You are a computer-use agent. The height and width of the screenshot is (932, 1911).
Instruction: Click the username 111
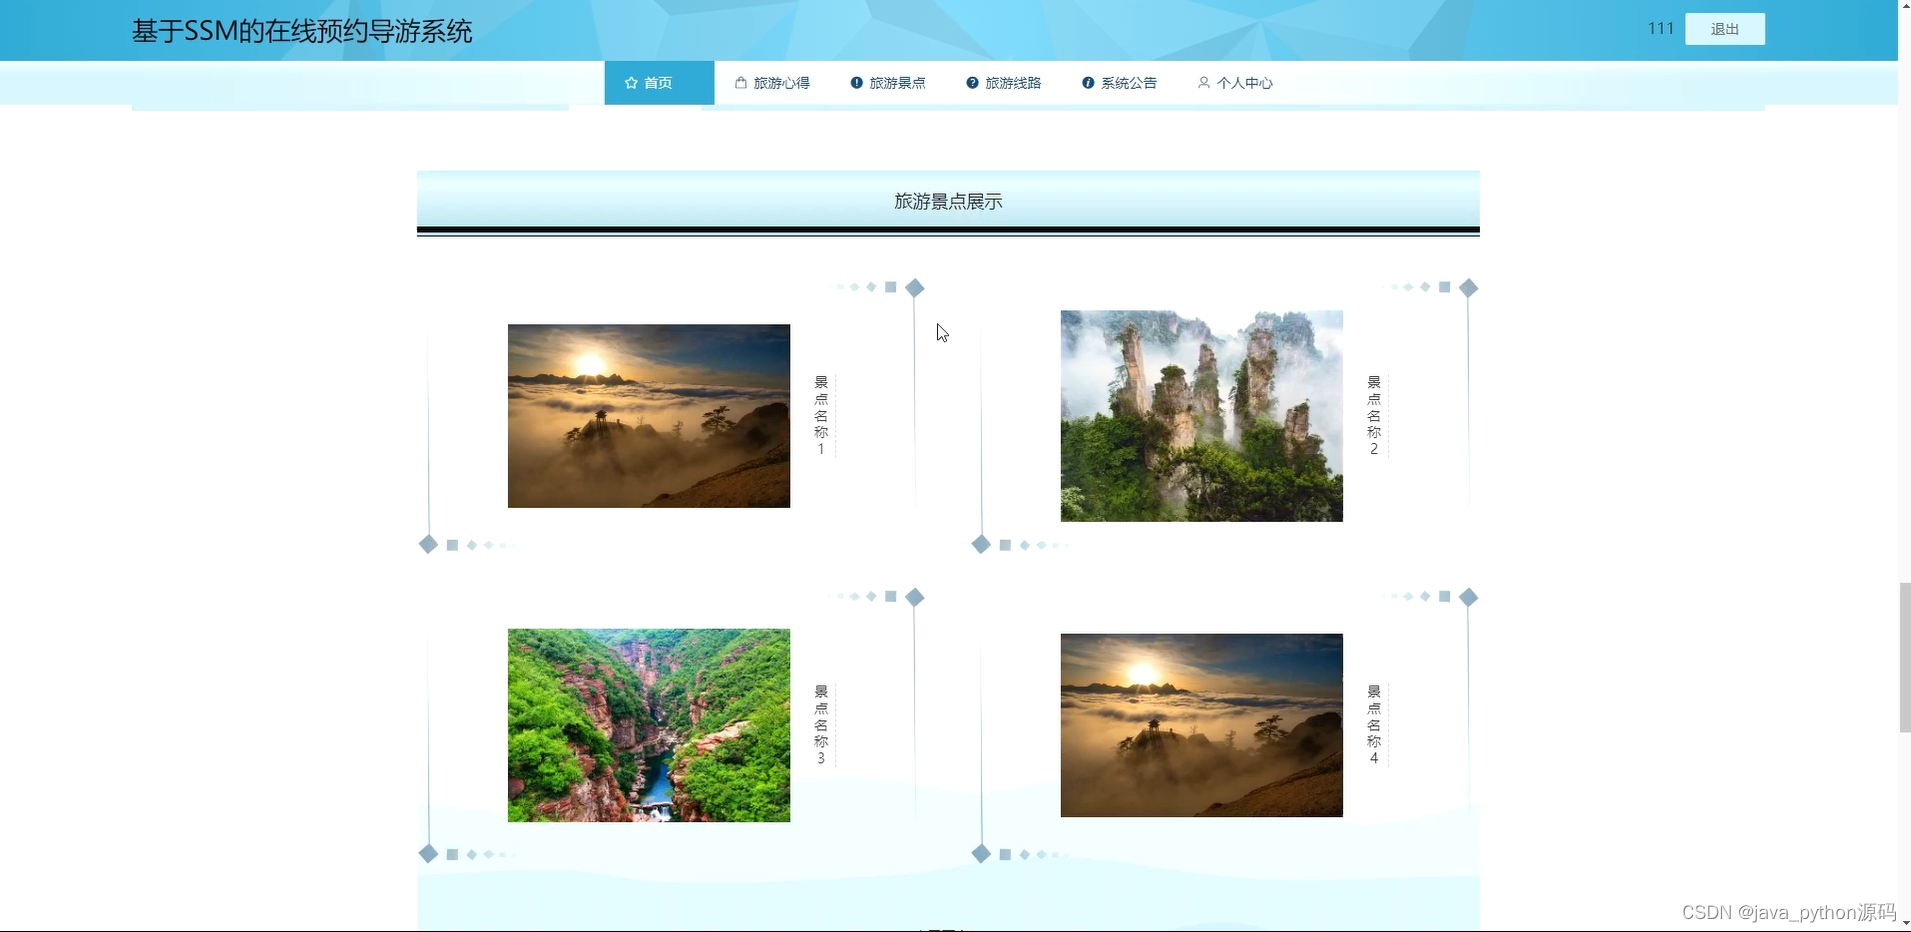coord(1660,29)
